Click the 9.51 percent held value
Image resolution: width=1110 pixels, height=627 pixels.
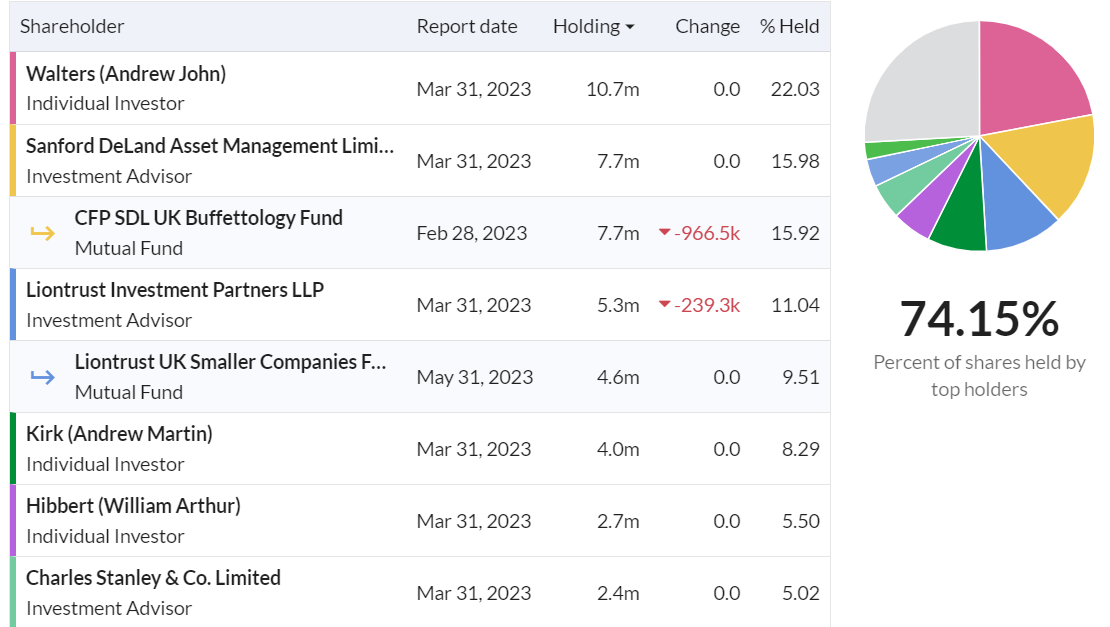[801, 377]
